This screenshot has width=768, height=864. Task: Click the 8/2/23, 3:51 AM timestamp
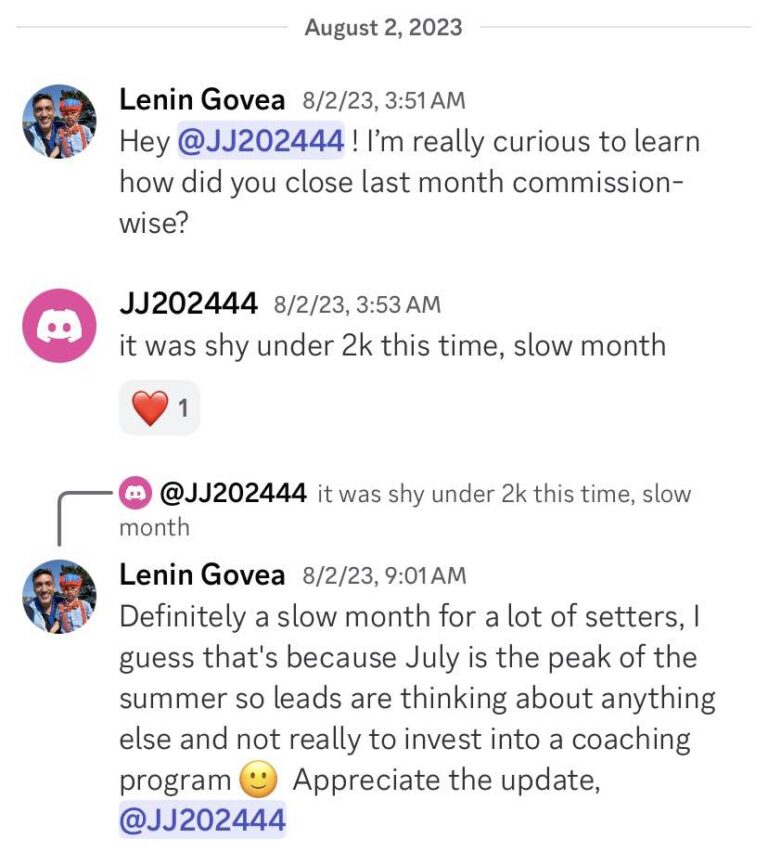tap(383, 101)
